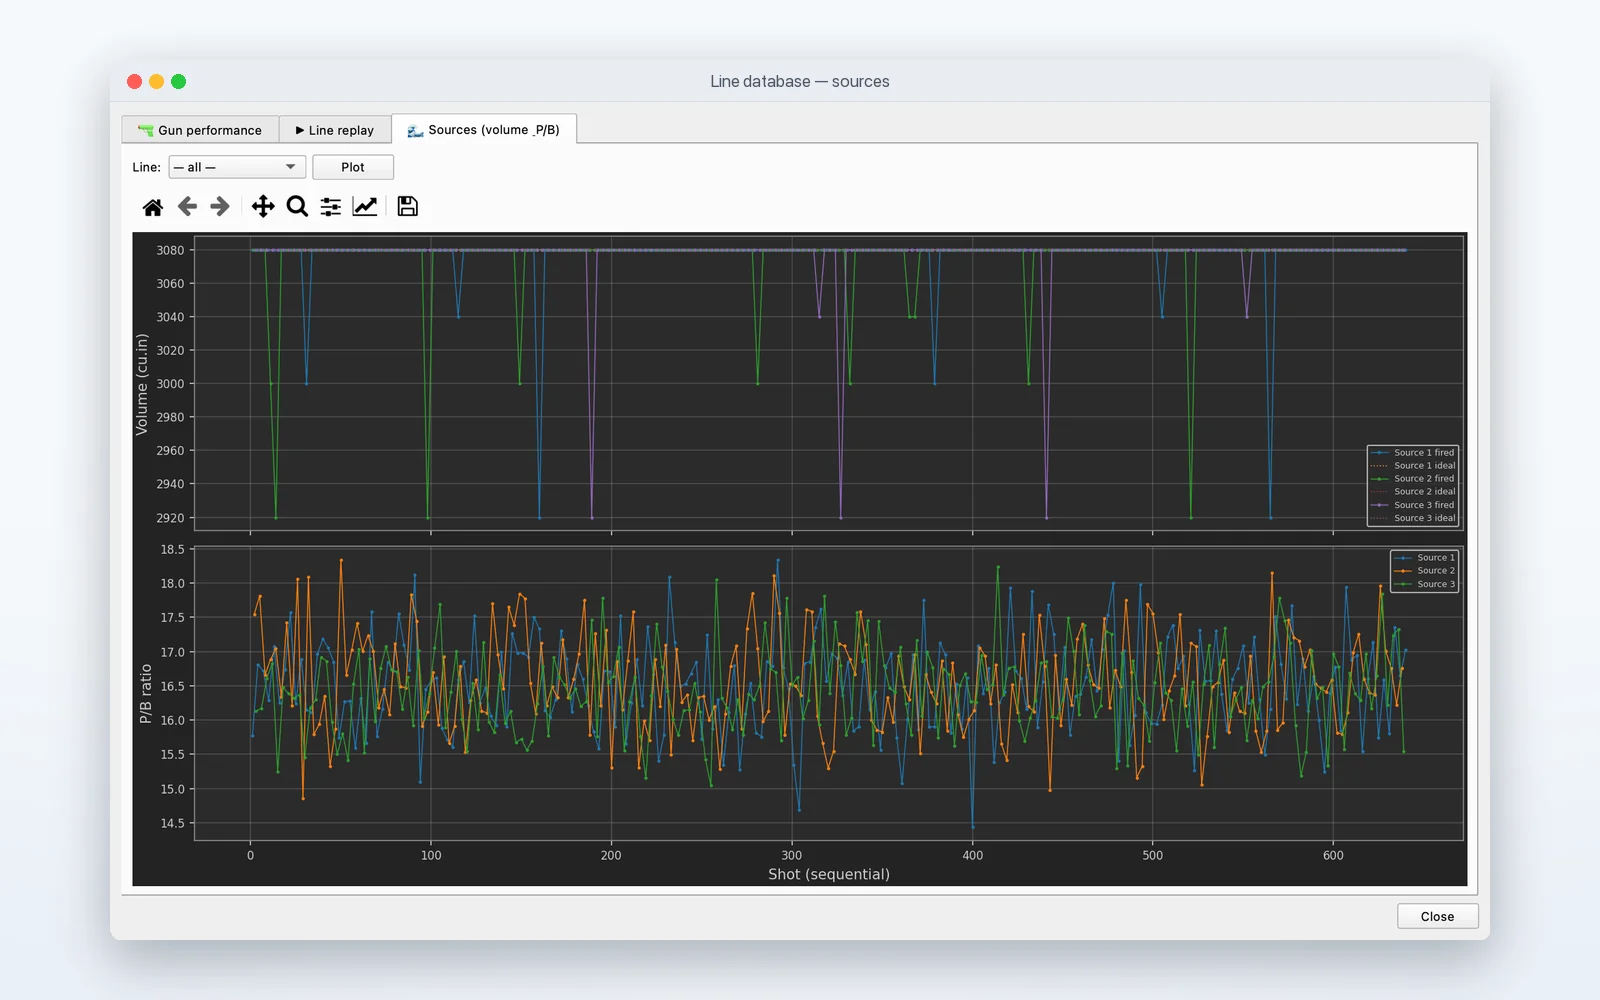The width and height of the screenshot is (1600, 1000).
Task: Click gun icon on Gun performance tab
Action: pyautogui.click(x=146, y=130)
